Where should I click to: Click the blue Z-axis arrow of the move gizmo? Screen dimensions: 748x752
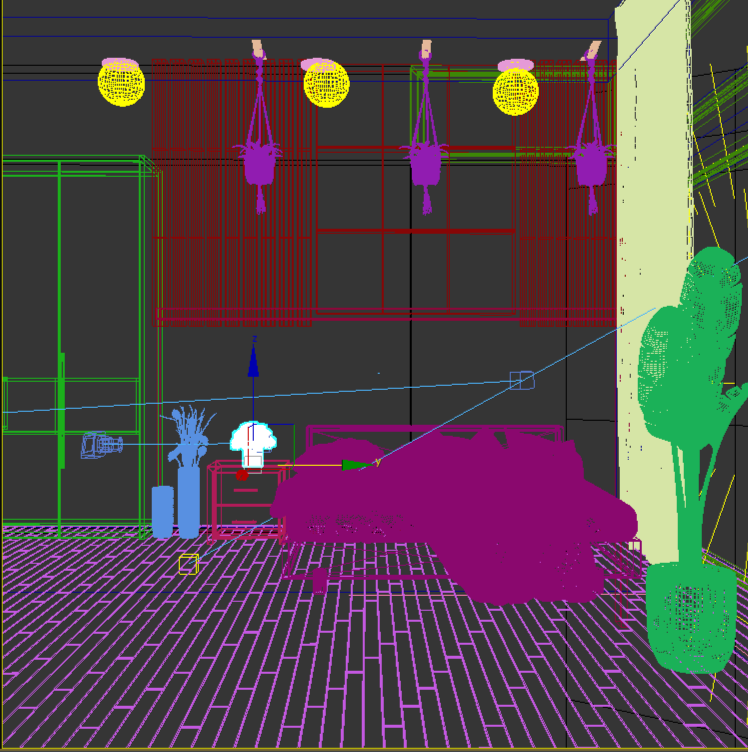pyautogui.click(x=253, y=362)
